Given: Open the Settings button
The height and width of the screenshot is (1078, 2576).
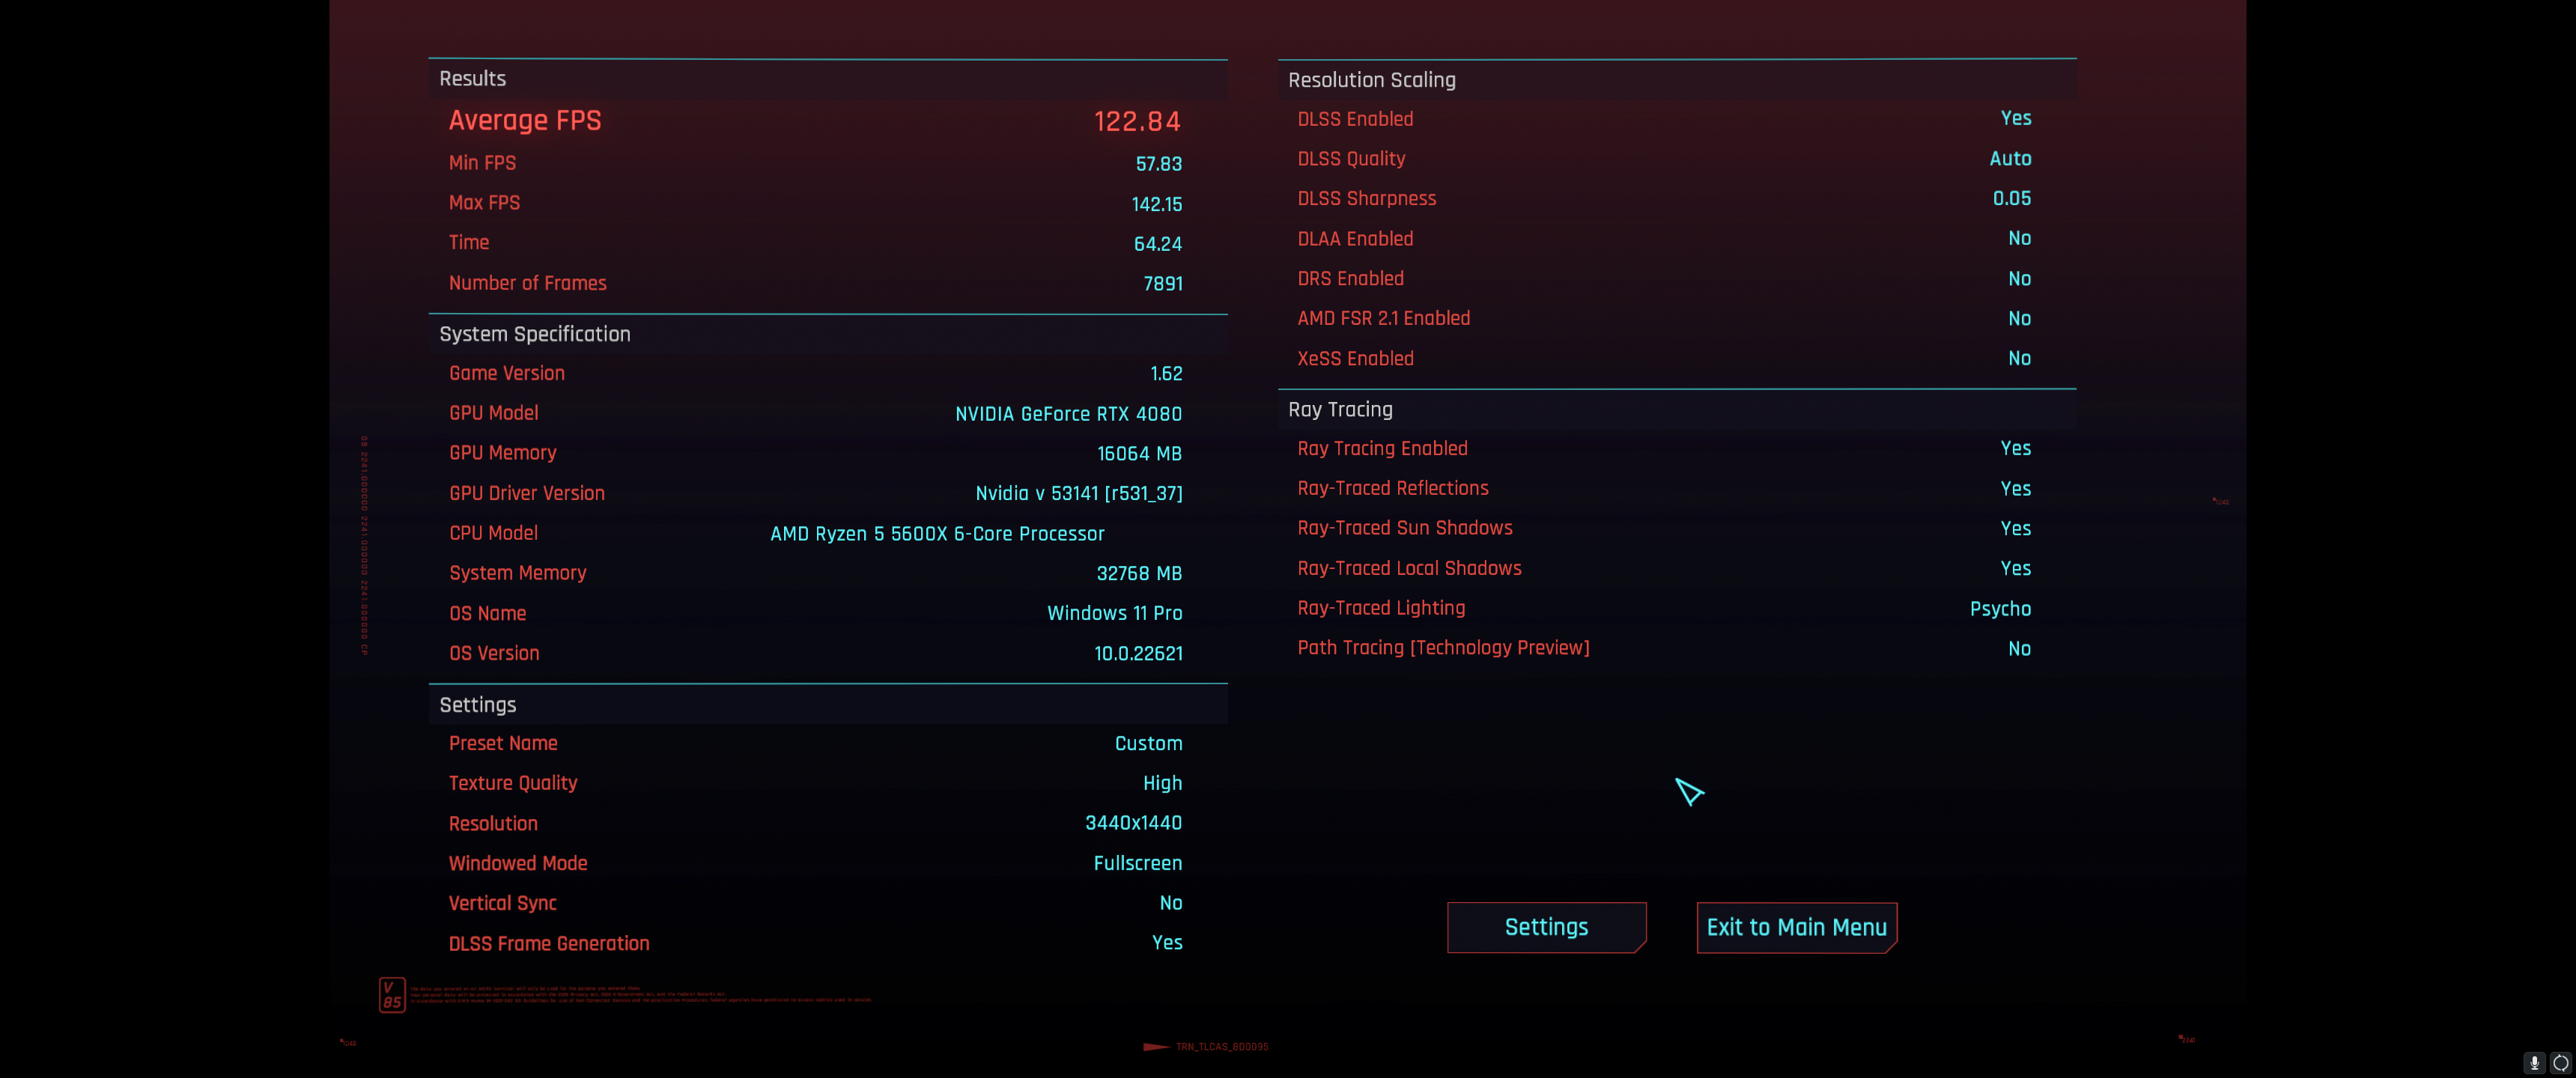Looking at the screenshot, I should pos(1545,927).
